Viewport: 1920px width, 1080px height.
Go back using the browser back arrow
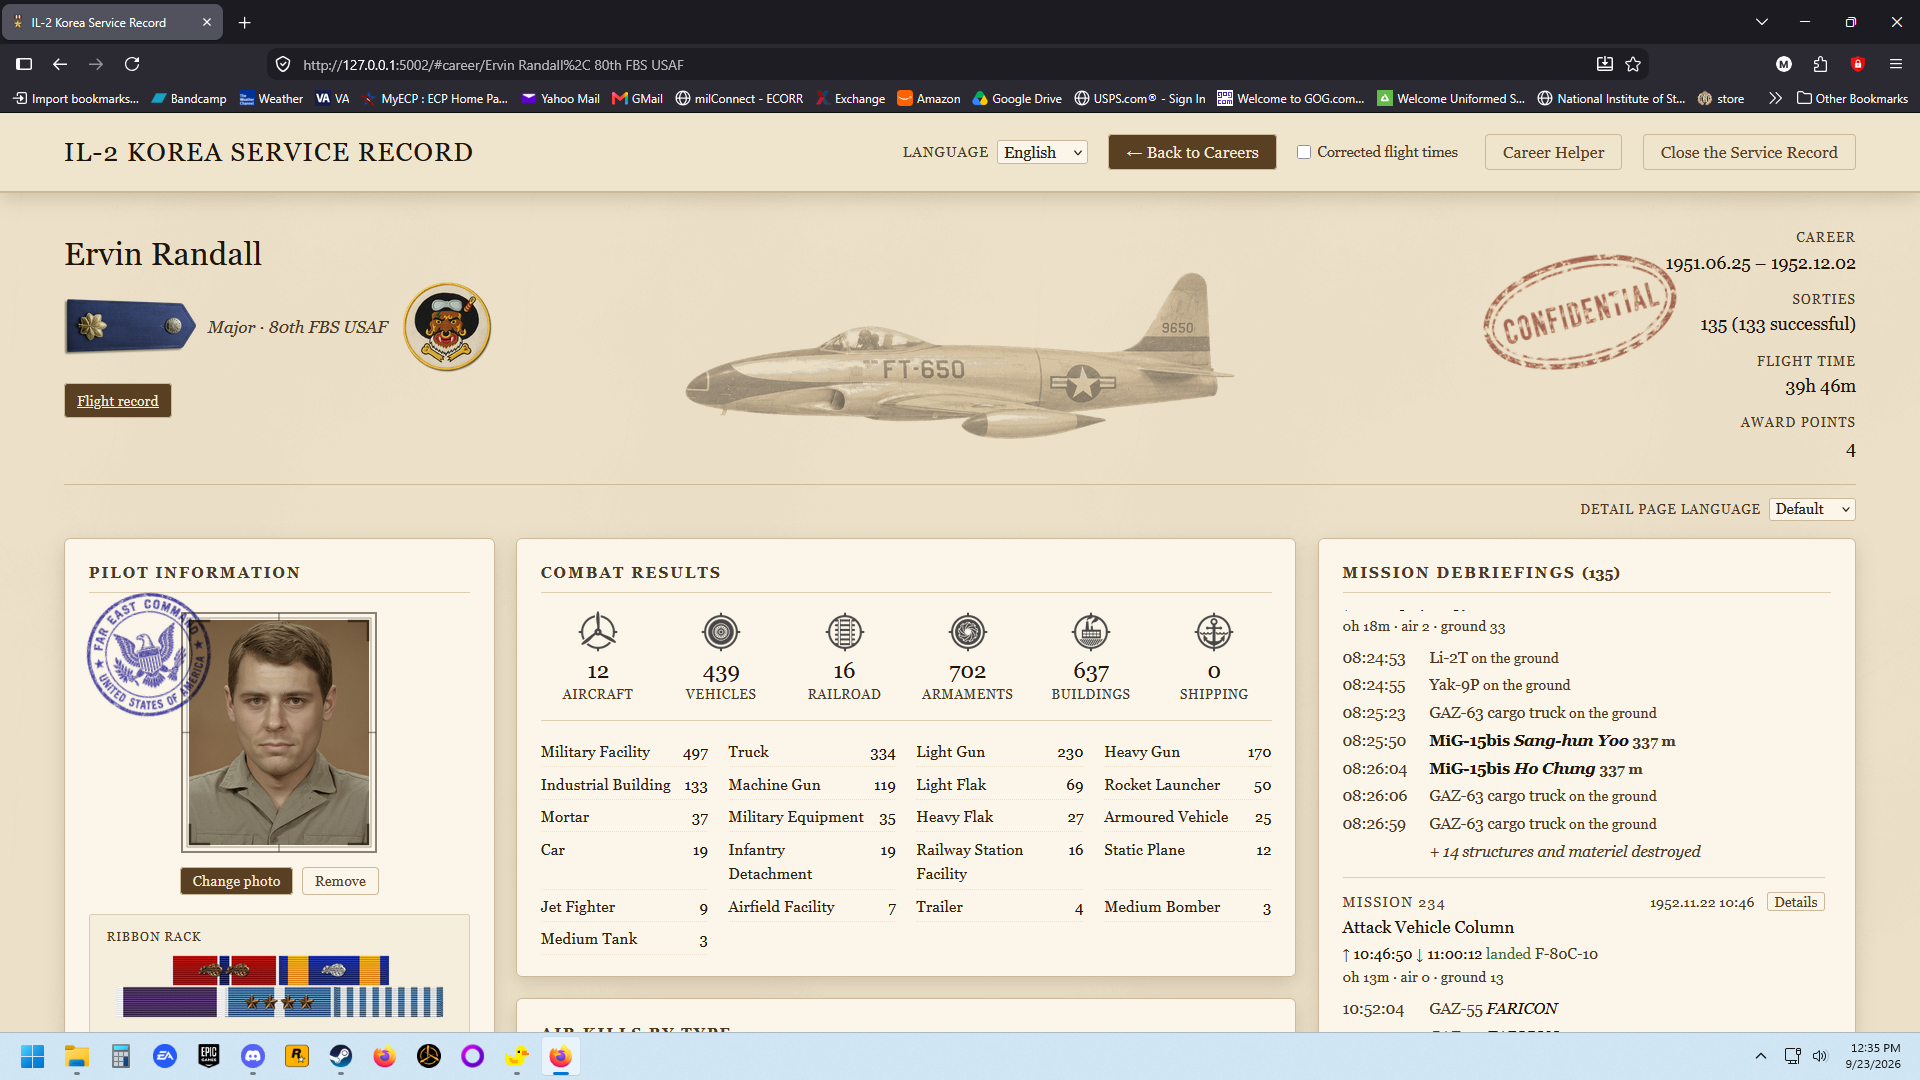[x=60, y=64]
